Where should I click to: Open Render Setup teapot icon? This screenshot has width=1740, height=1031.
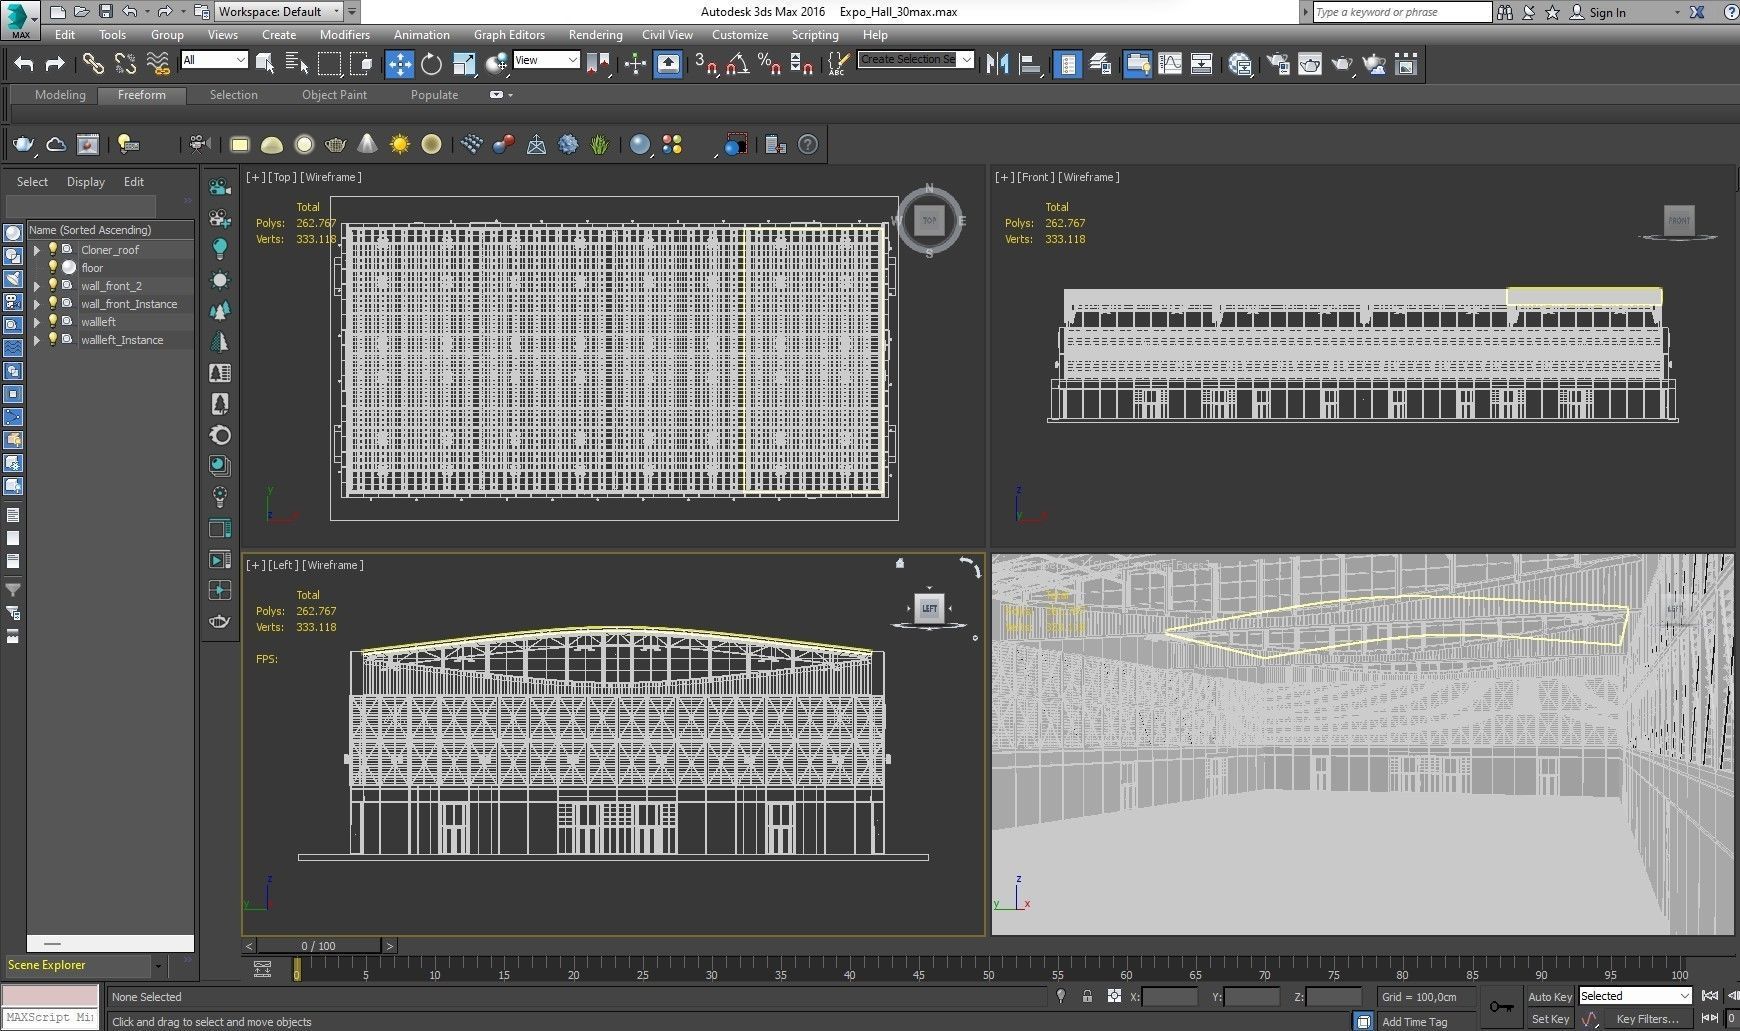(x=1278, y=64)
